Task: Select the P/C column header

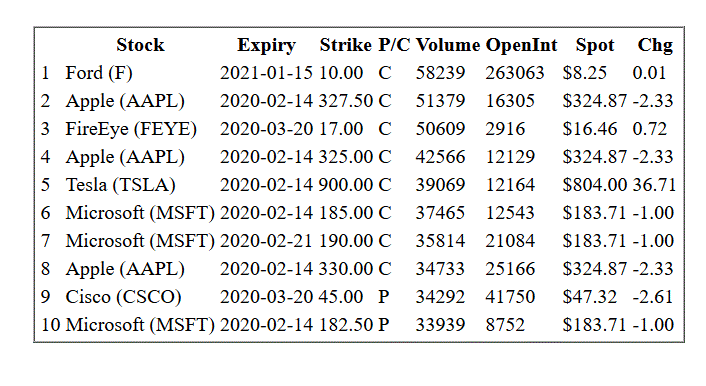Action: tap(394, 45)
